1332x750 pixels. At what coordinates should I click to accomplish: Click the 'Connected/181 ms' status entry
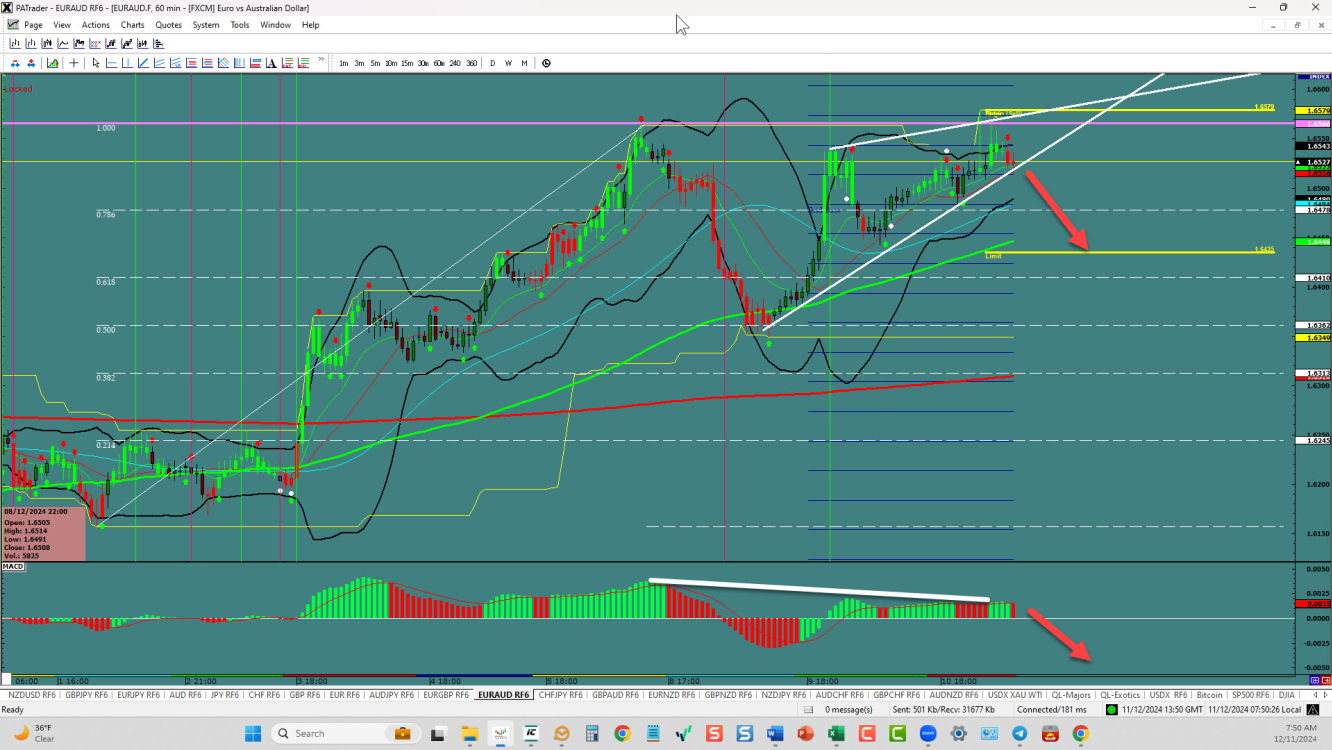tap(1051, 709)
